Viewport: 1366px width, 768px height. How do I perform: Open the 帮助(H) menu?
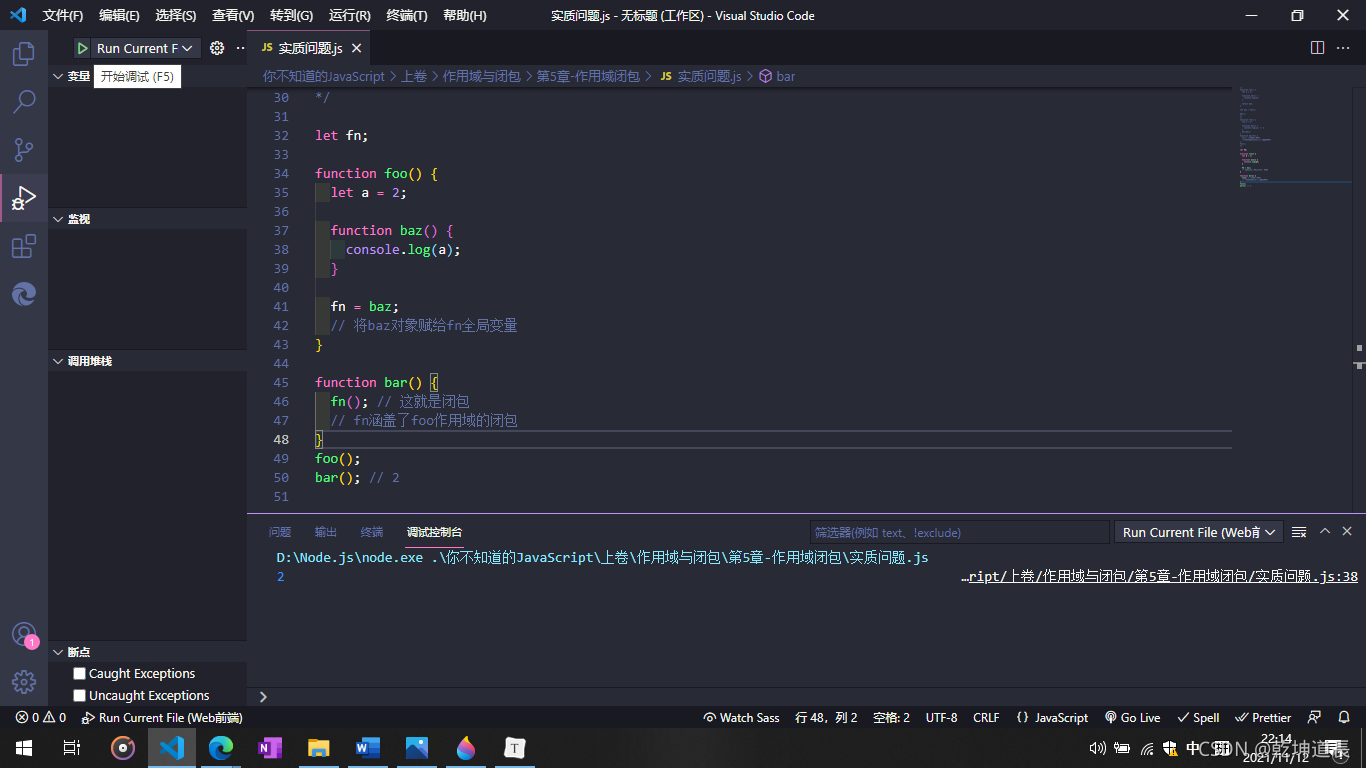pos(464,16)
